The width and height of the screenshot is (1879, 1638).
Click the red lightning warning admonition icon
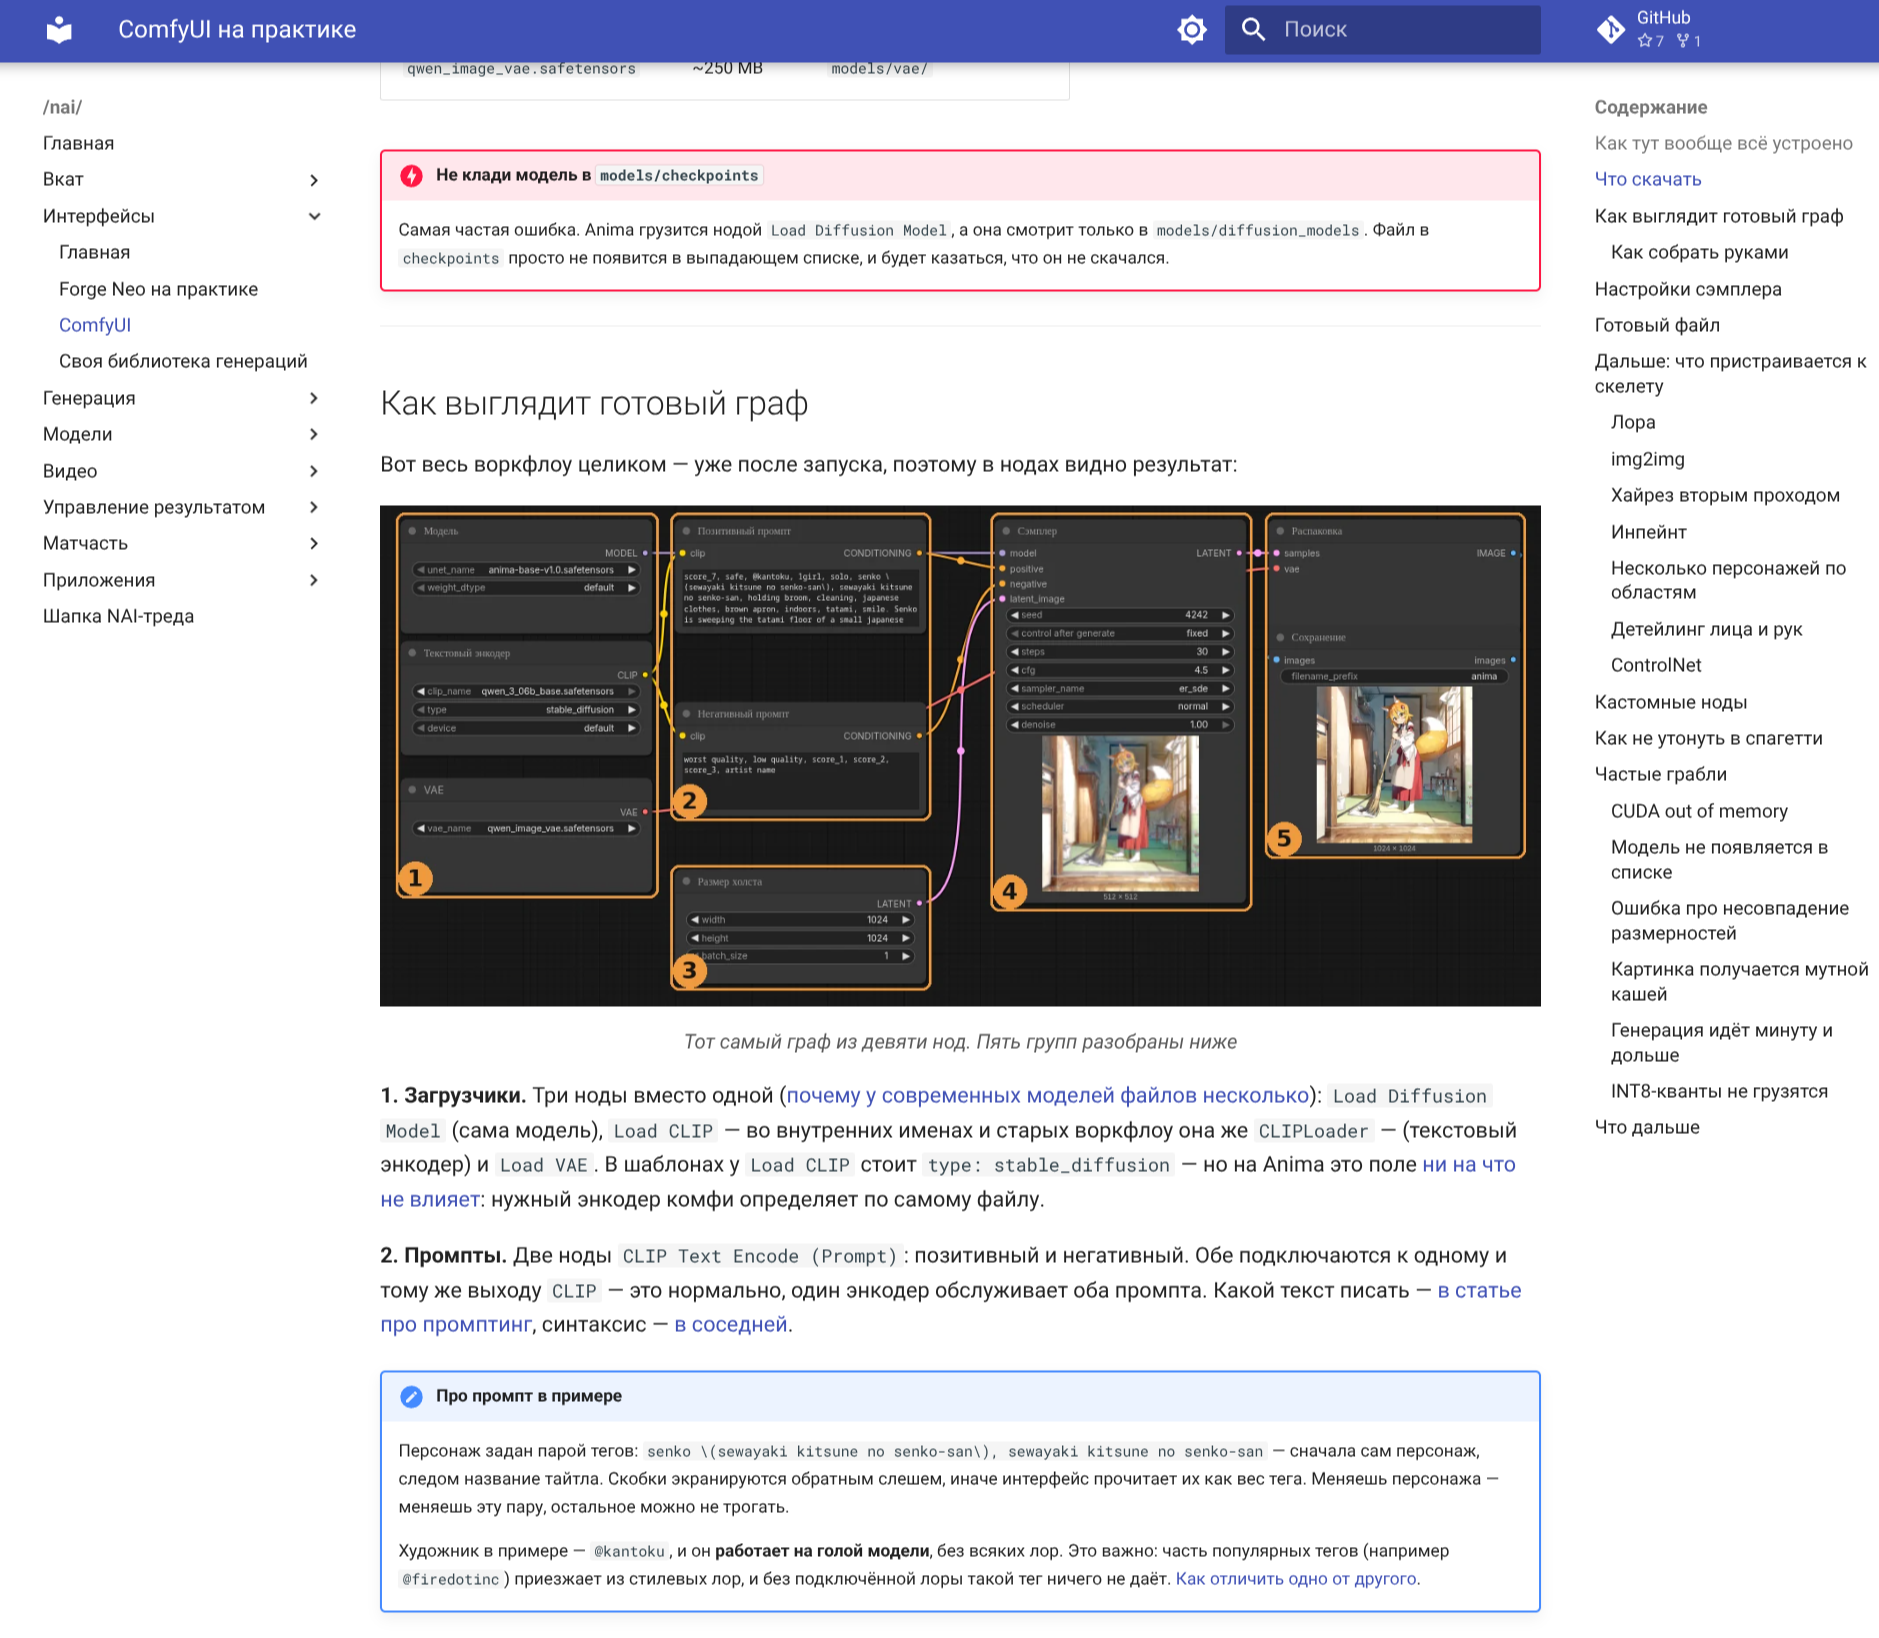click(411, 176)
